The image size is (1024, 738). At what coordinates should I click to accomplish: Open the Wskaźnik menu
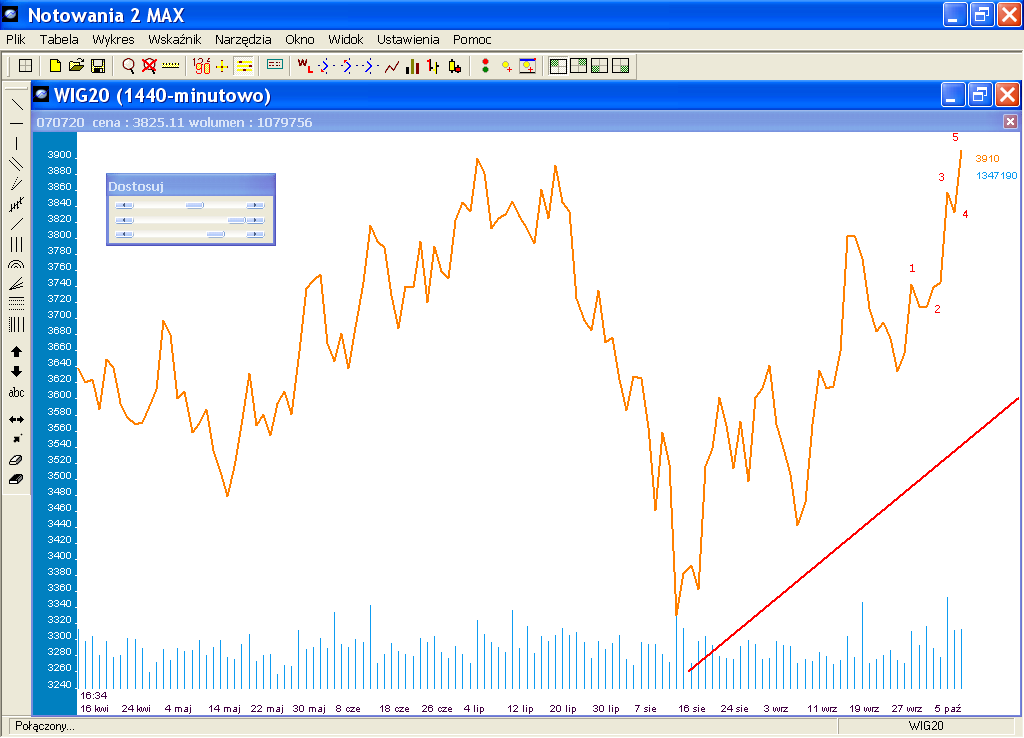tap(174, 39)
